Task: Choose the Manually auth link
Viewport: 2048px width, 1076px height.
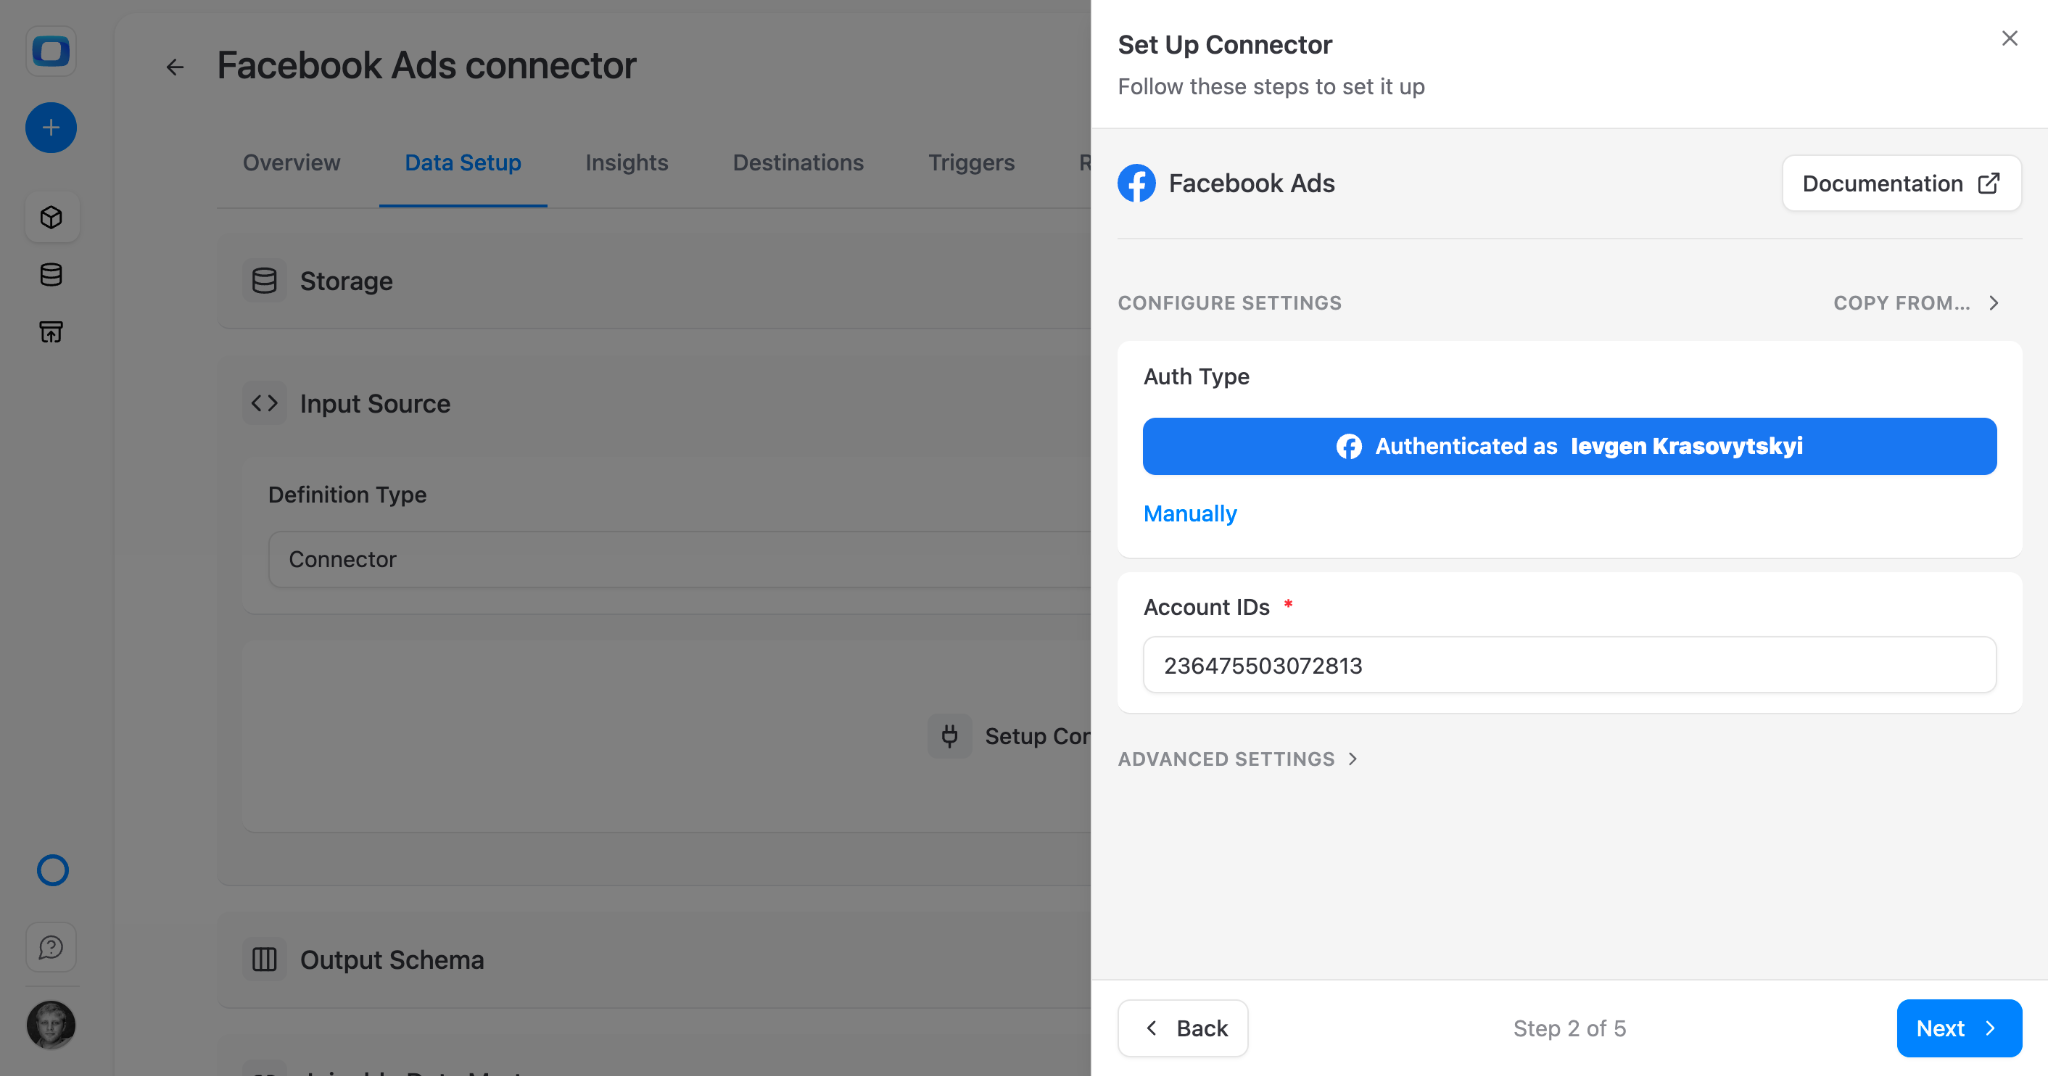Action: pyautogui.click(x=1190, y=513)
